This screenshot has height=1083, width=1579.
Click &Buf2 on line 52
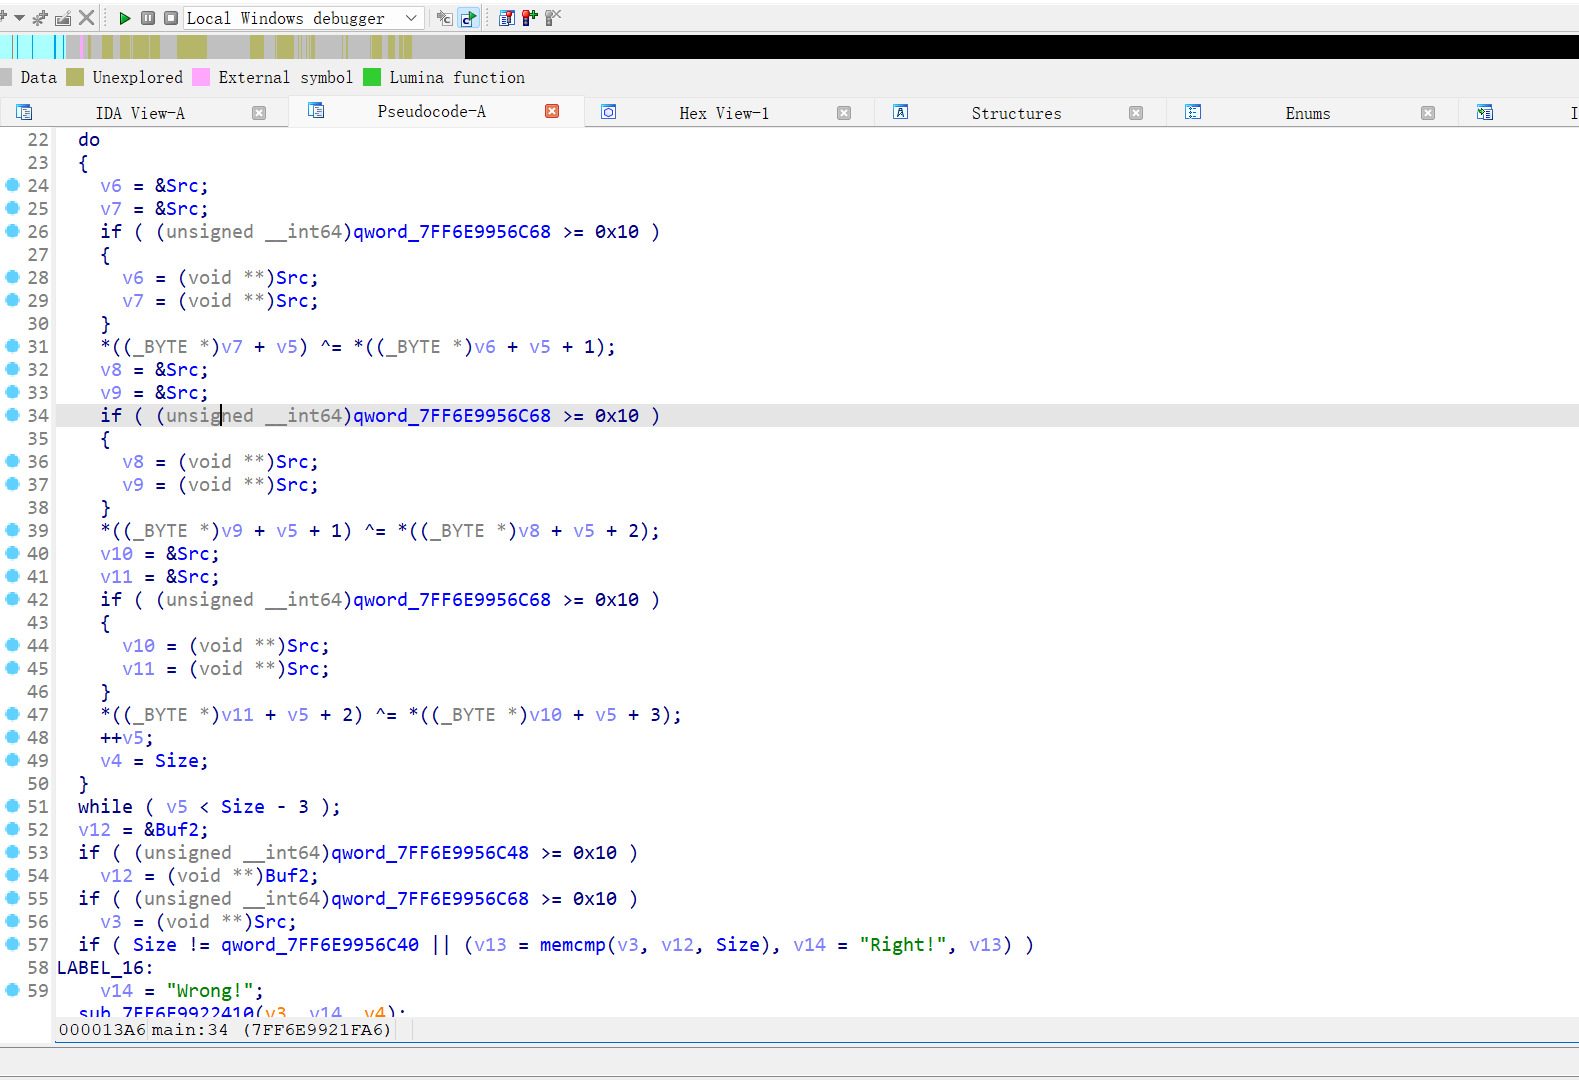click(171, 830)
